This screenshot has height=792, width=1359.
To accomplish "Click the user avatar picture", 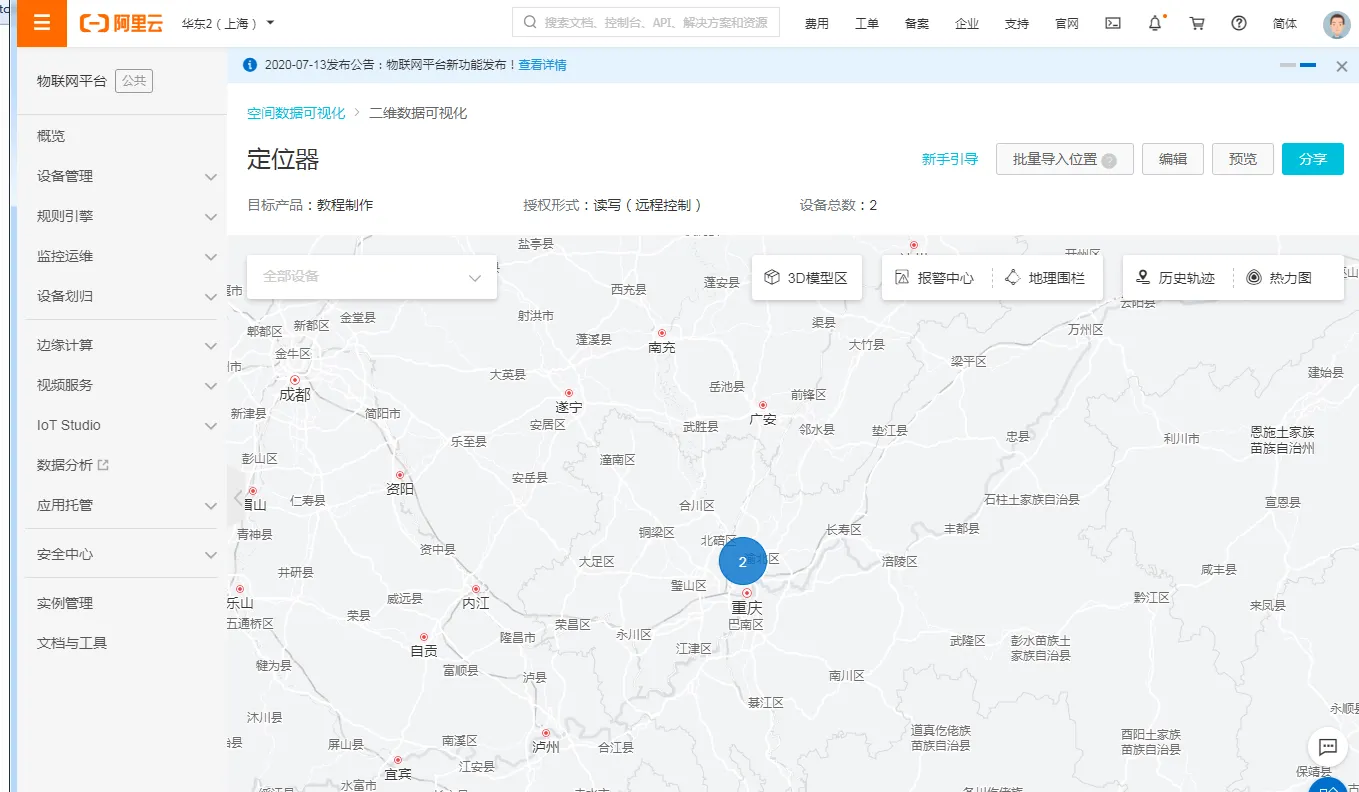I will (x=1336, y=24).
